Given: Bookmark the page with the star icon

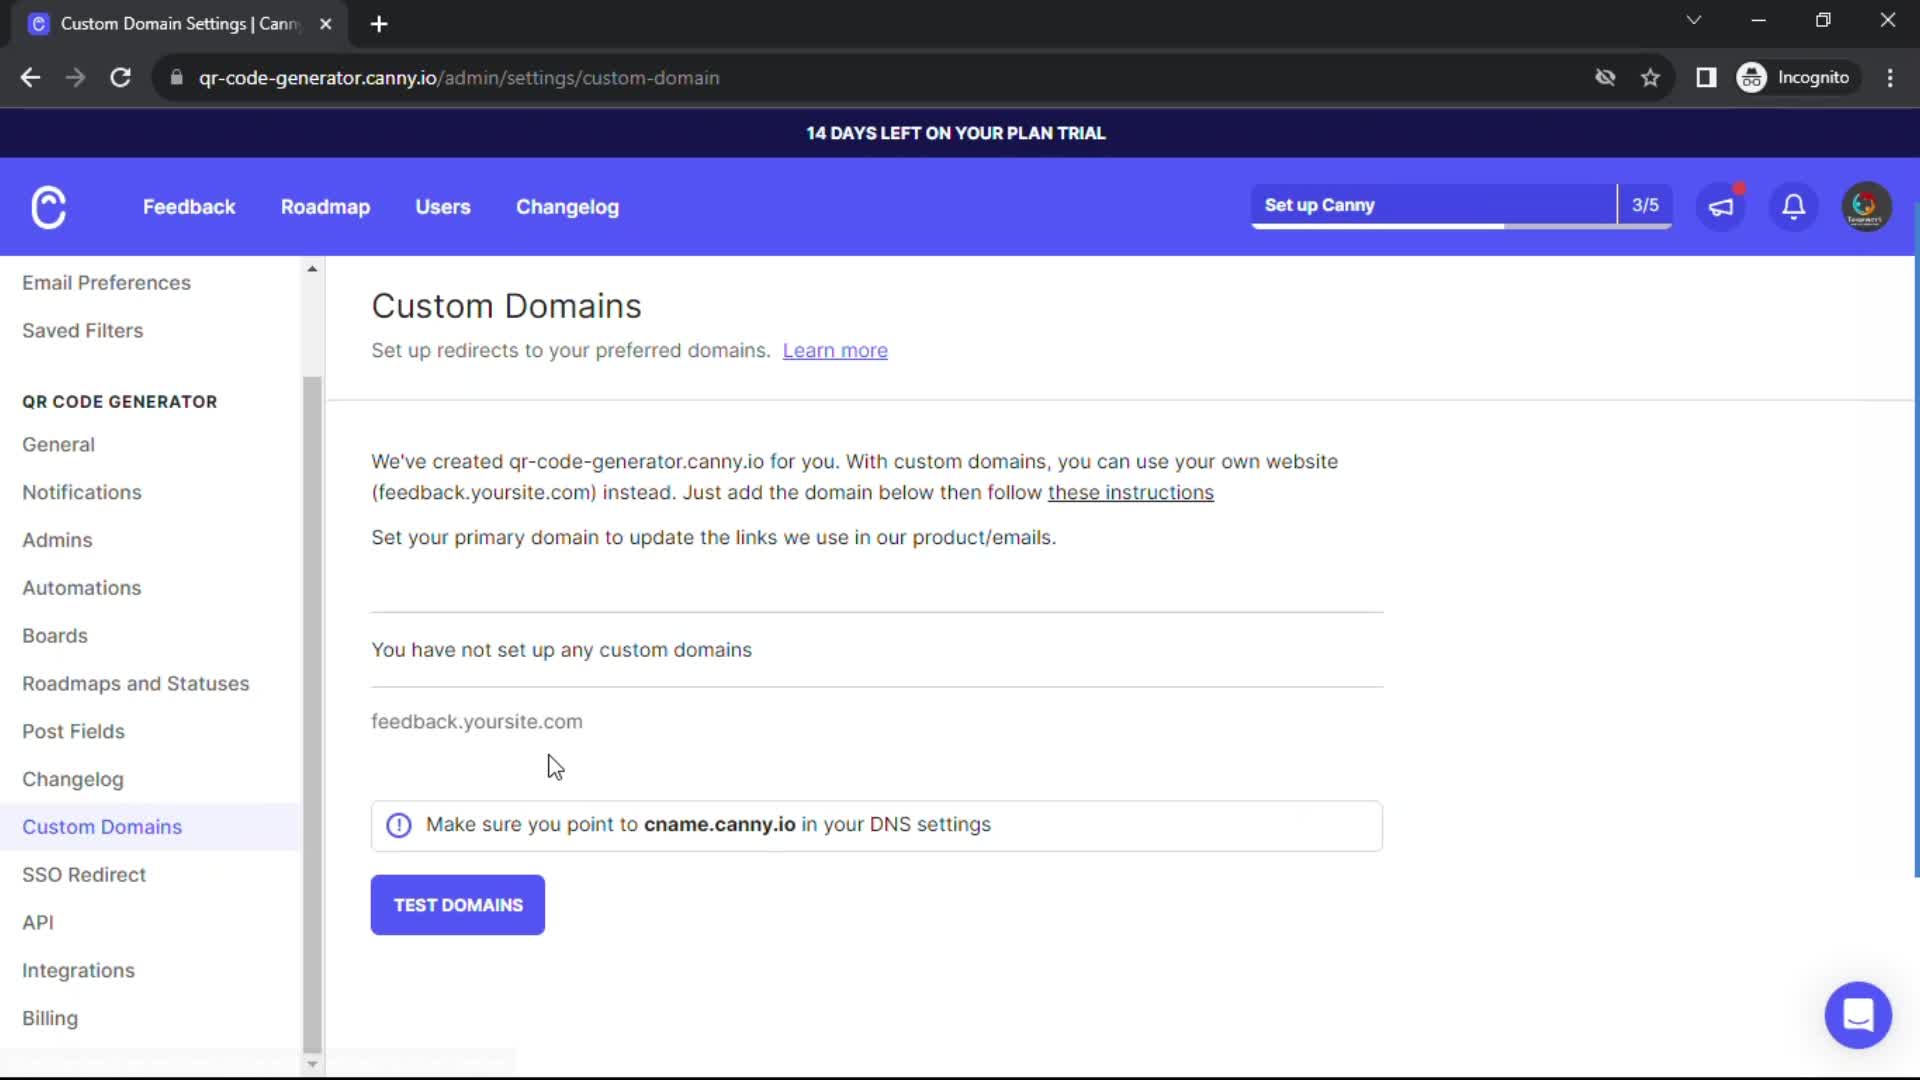Looking at the screenshot, I should pos(1650,77).
